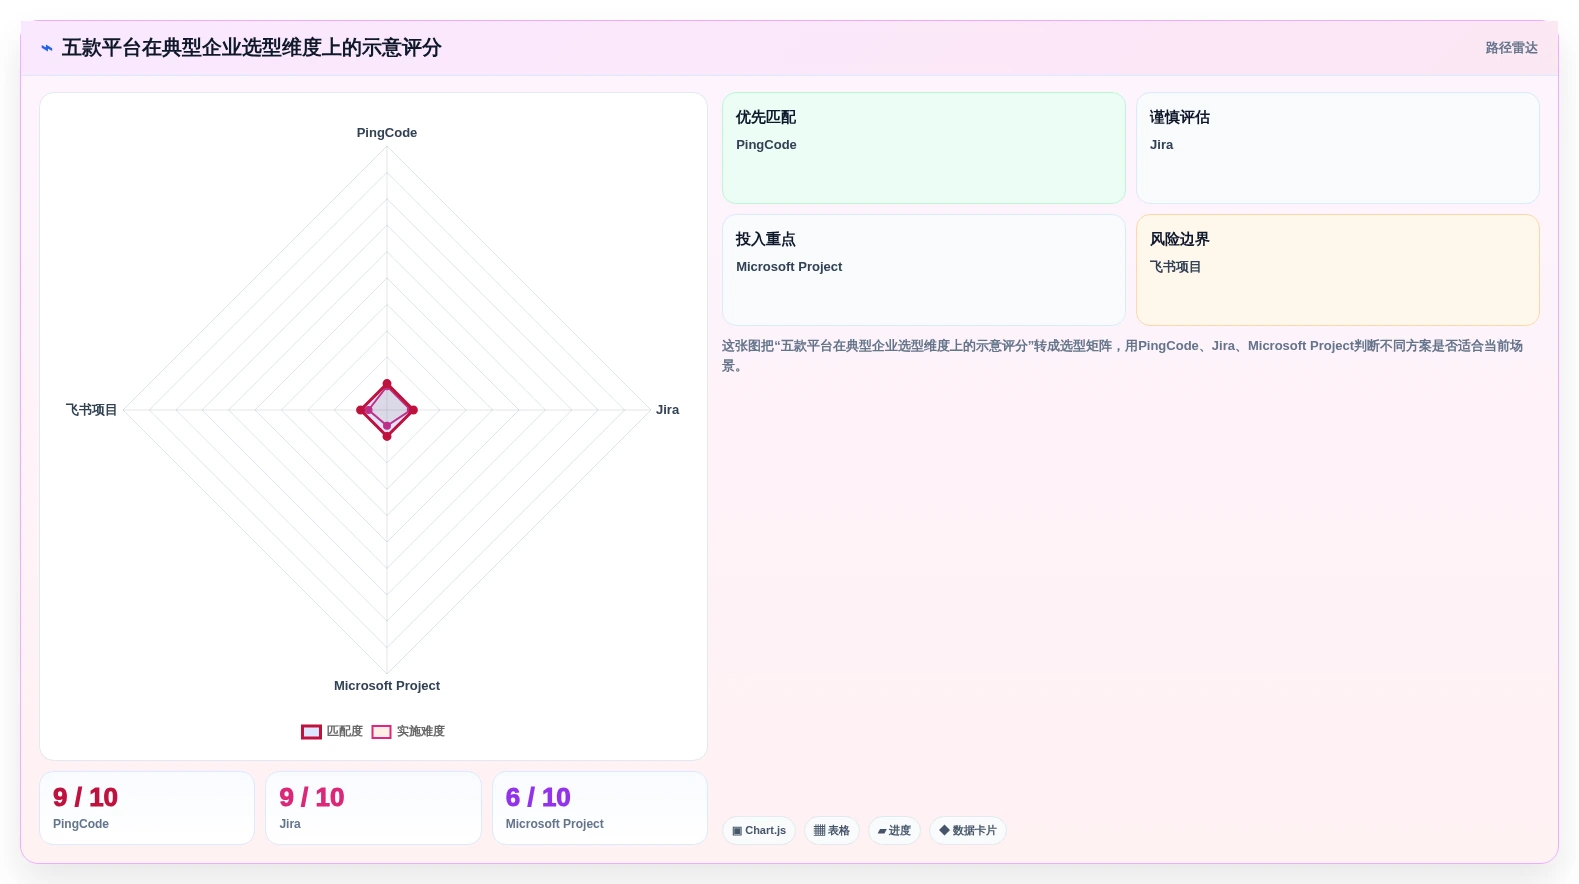Click the blue lightning icon beside the title
Viewport: 1579px width, 884px height.
[47, 48]
